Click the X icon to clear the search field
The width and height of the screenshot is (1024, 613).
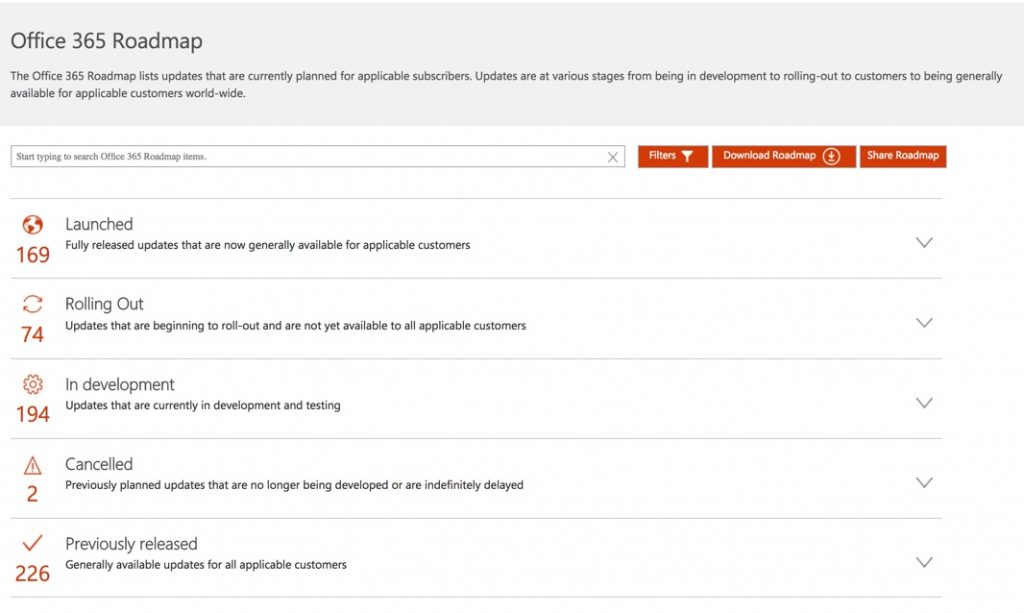pyautogui.click(x=613, y=156)
